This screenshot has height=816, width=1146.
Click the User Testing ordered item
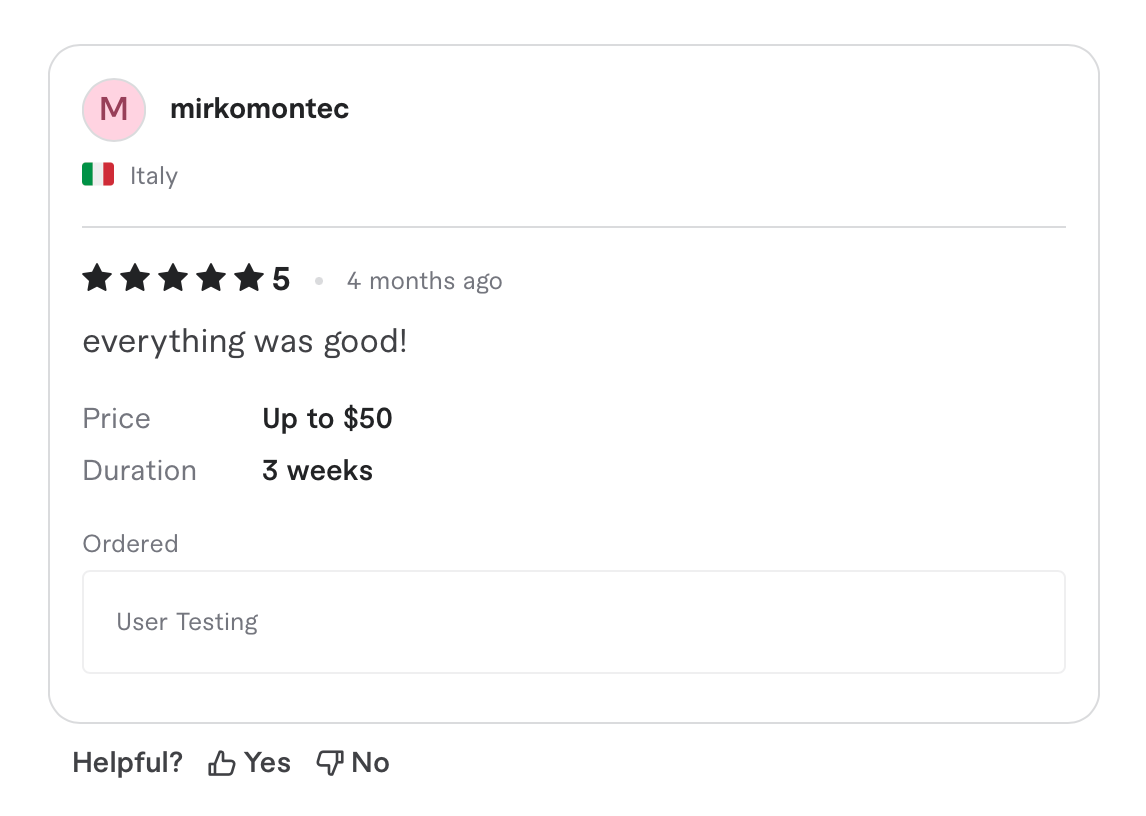tap(187, 621)
